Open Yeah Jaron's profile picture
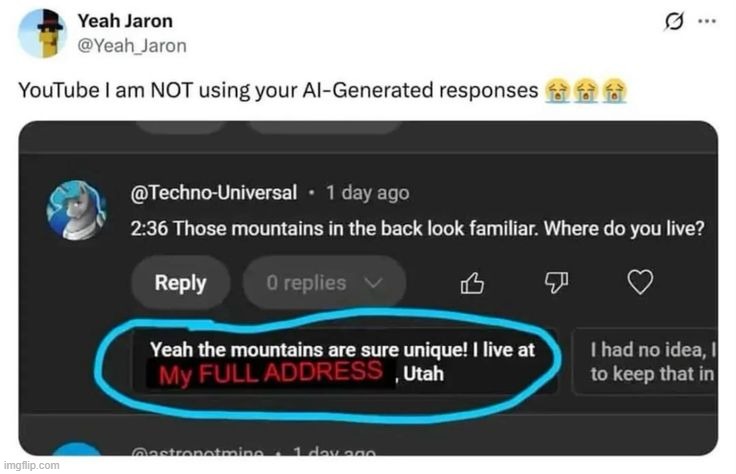This screenshot has height=474, width=736. point(42,33)
